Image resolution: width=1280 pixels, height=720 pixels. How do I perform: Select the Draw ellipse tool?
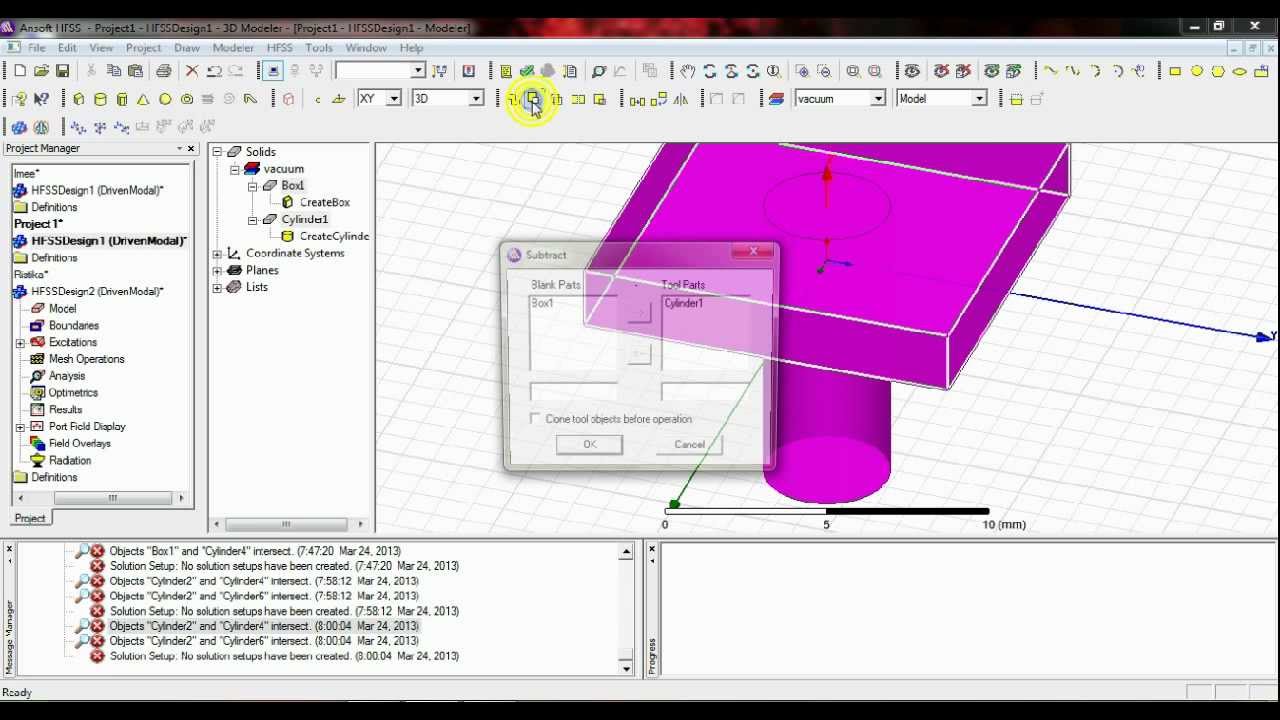click(x=1240, y=71)
